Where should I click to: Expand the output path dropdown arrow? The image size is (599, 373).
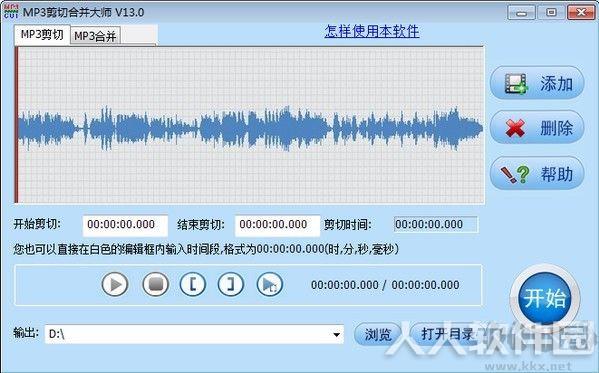pyautogui.click(x=336, y=334)
